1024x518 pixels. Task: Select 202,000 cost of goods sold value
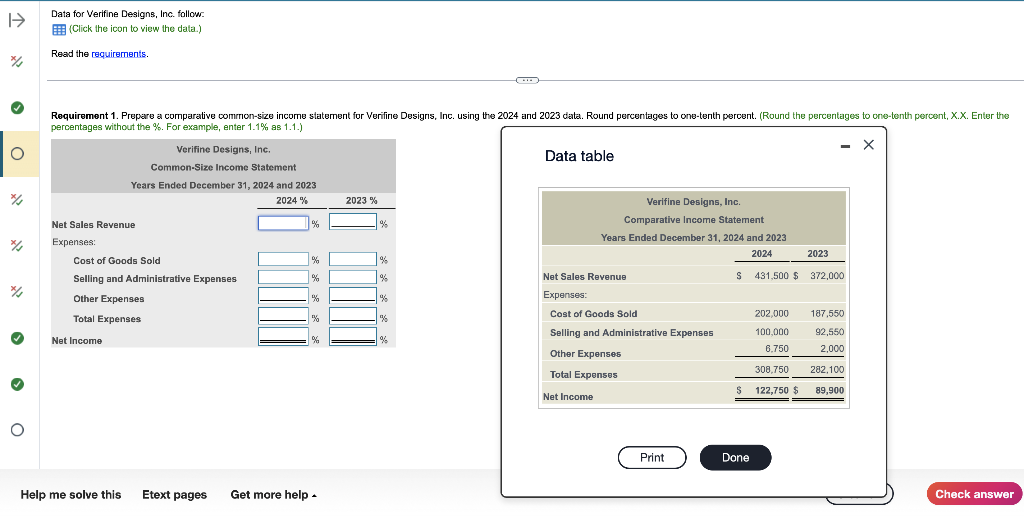click(x=771, y=314)
